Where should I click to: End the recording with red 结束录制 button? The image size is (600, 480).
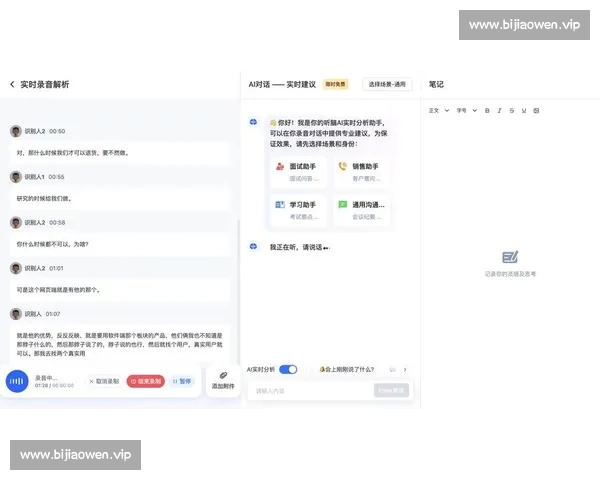[146, 381]
